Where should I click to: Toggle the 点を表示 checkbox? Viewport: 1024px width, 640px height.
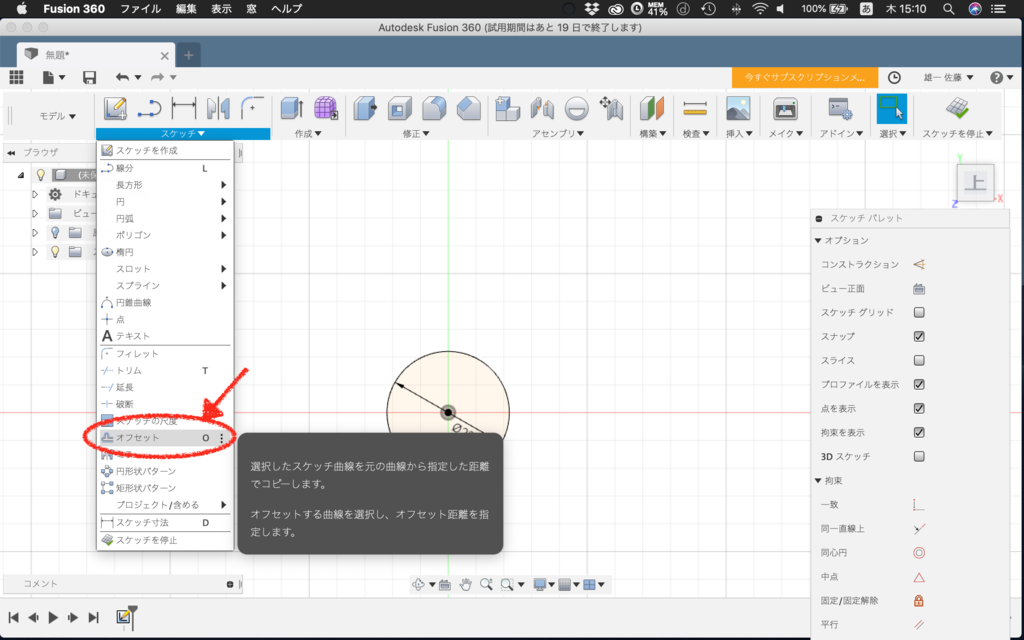point(919,408)
